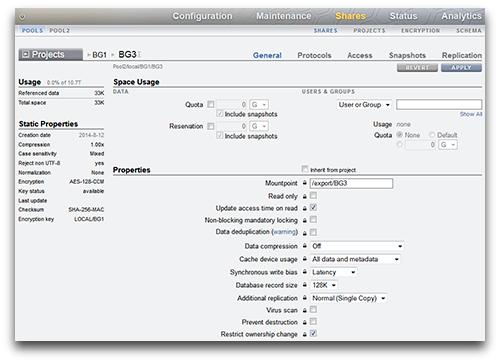This screenshot has width=501, height=364.
Task: Click the lock icon beside Cache device usage
Action: coord(305,259)
